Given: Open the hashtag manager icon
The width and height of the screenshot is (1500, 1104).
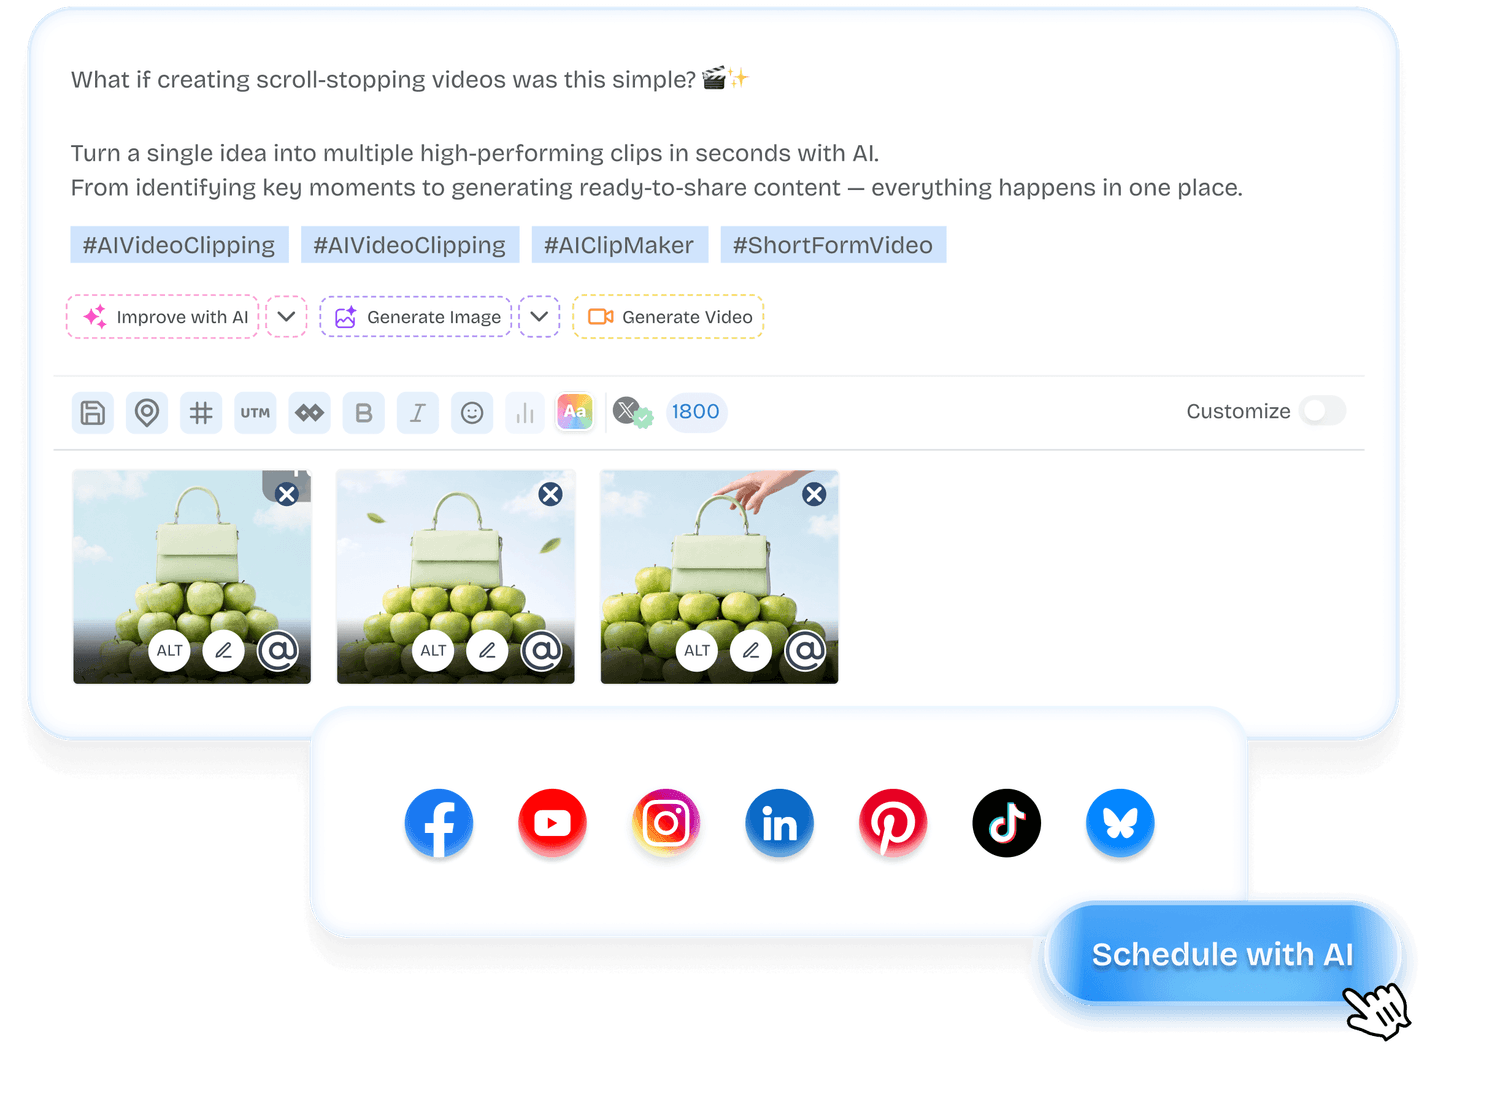Looking at the screenshot, I should pyautogui.click(x=201, y=413).
